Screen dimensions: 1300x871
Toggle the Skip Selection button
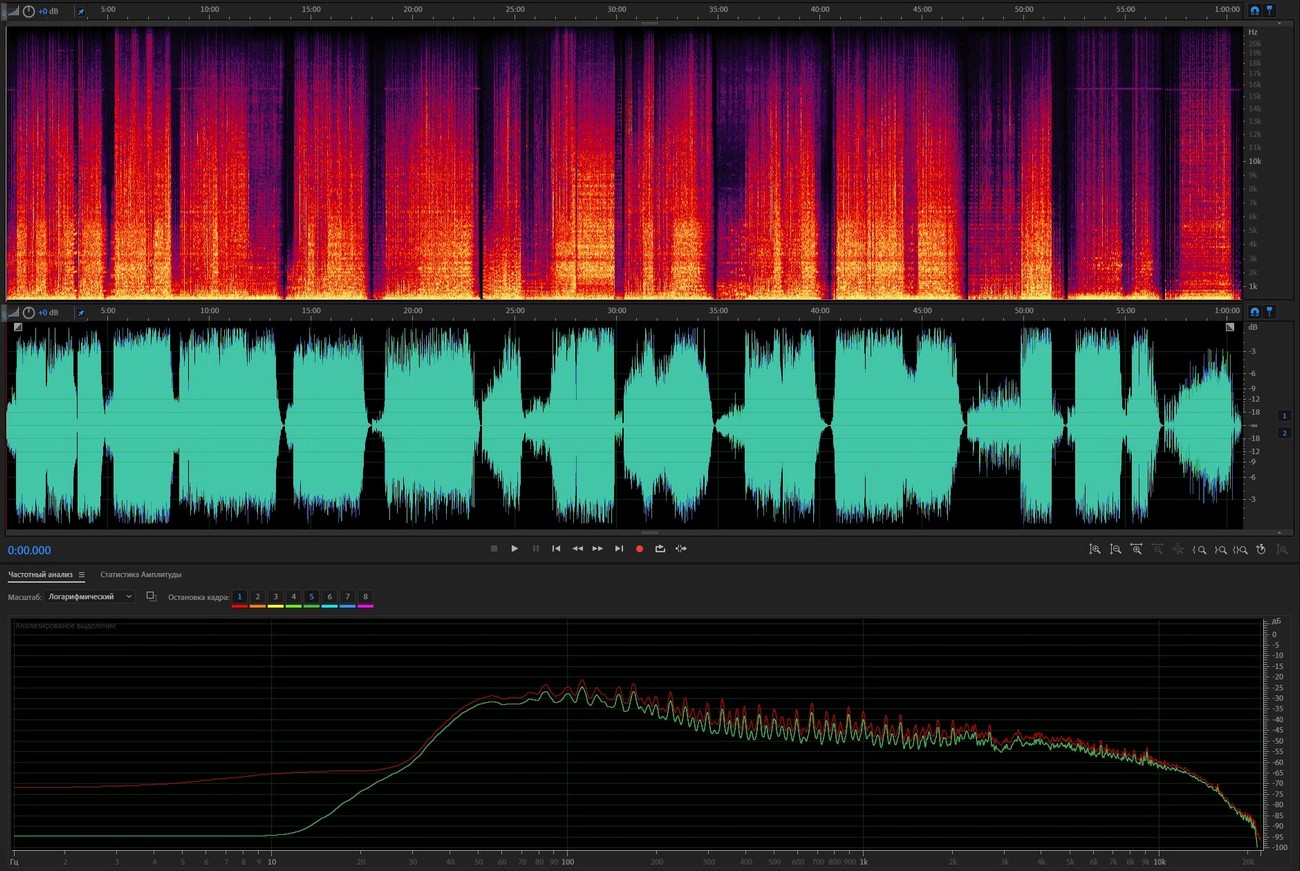tap(681, 549)
